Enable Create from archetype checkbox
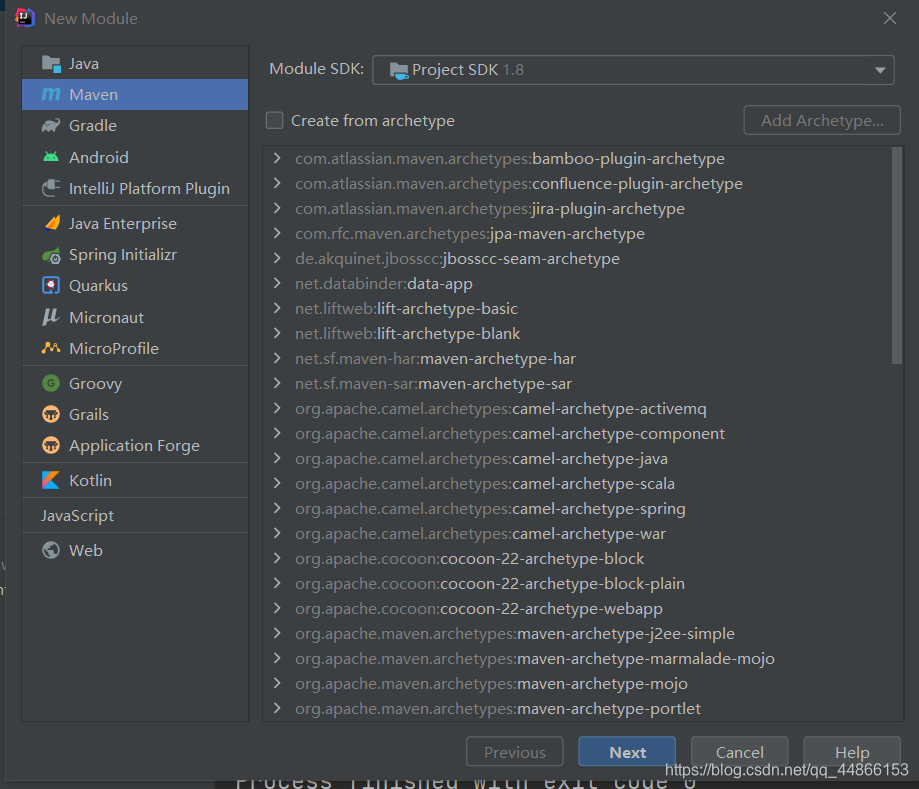This screenshot has height=789, width=919. pos(274,120)
